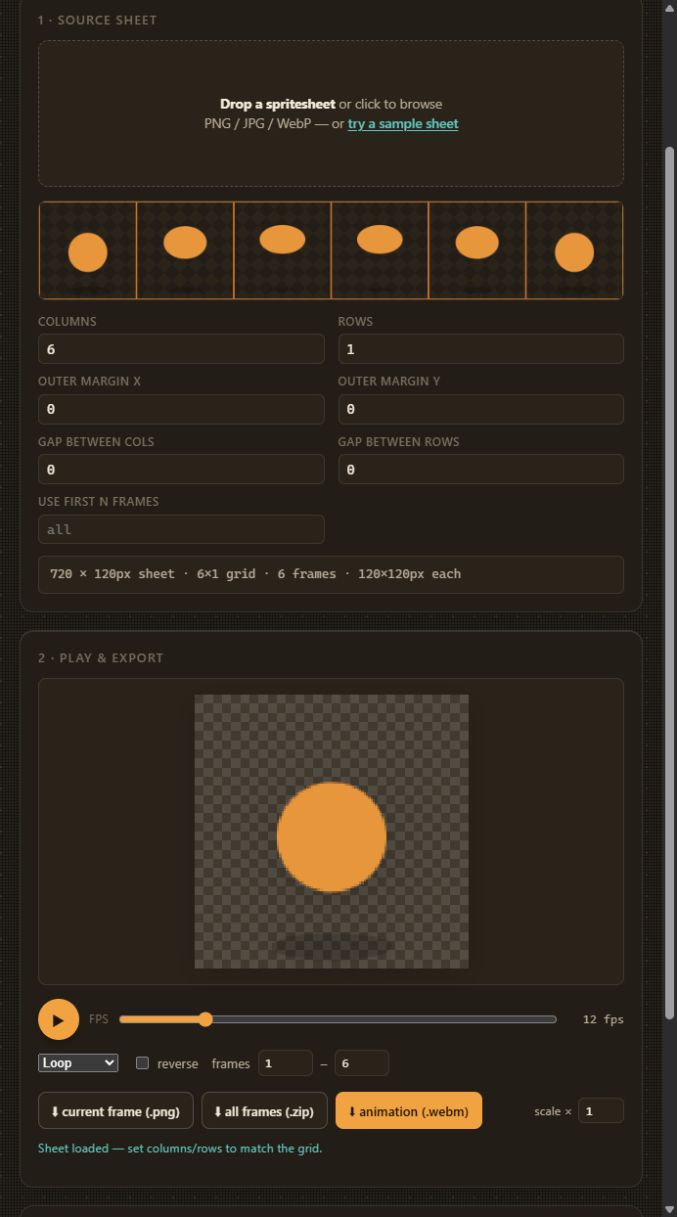
Task: Select the sixth sprite frame thumbnail
Action: [574, 250]
